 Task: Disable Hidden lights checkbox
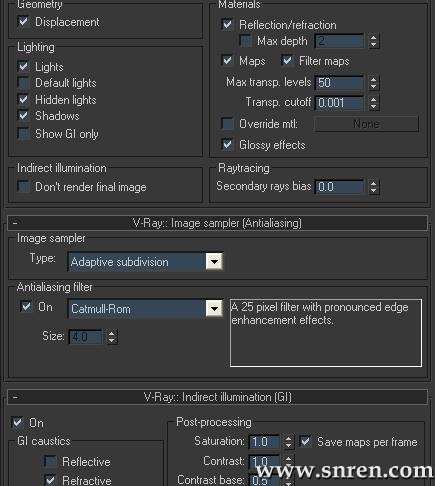23,100
